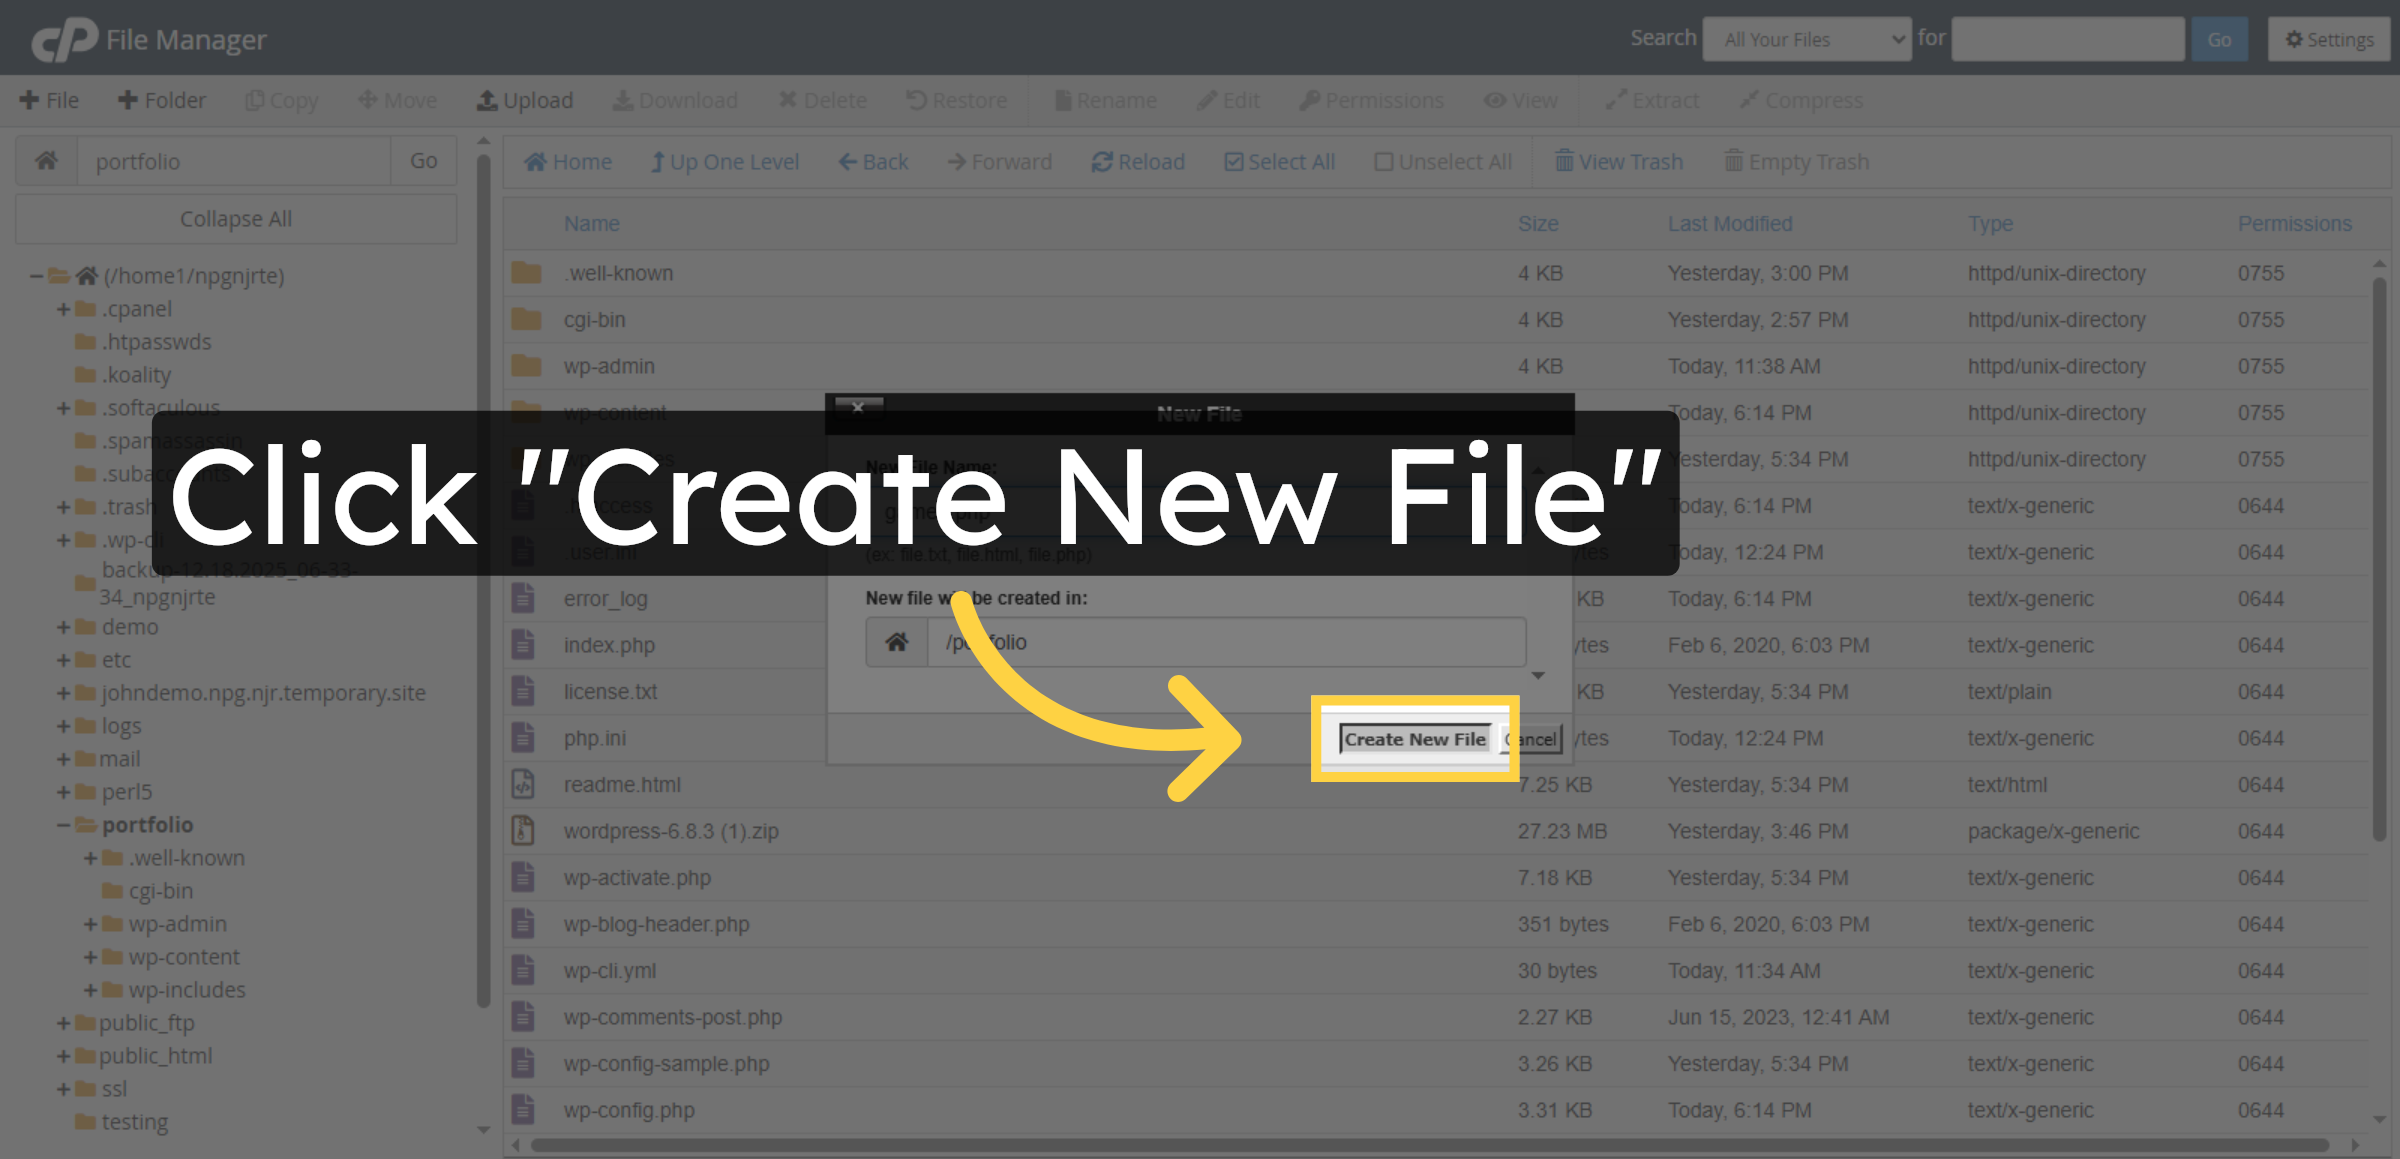Open the All Your Files search dropdown
2400x1159 pixels.
pos(1806,39)
